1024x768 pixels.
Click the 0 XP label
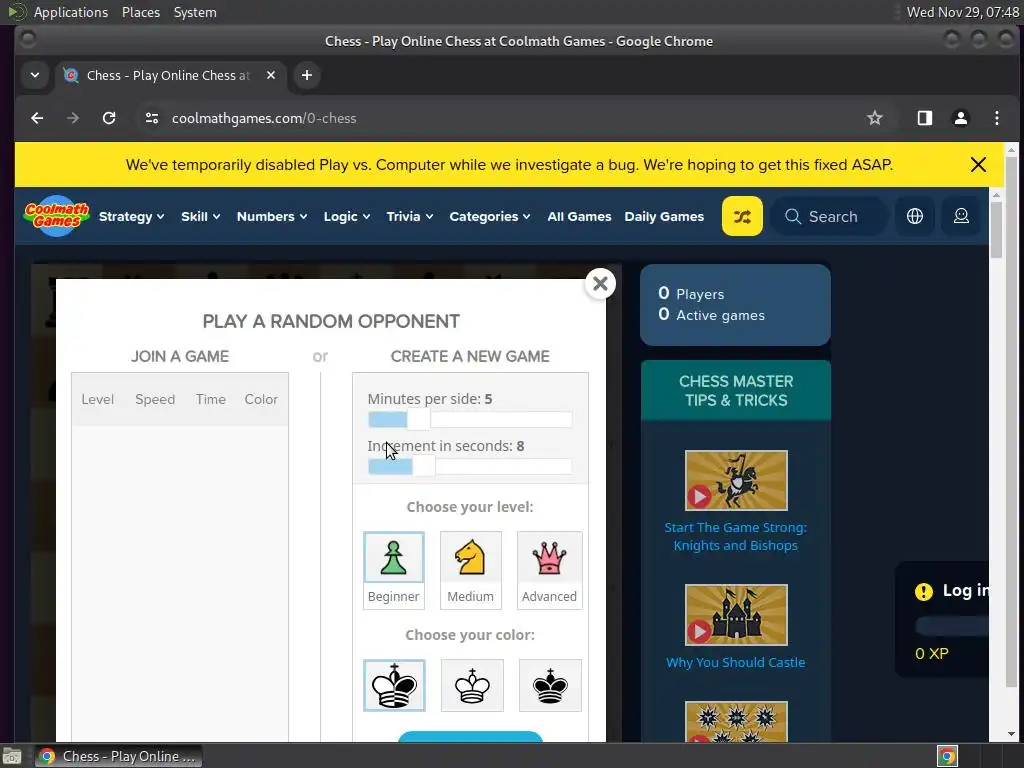tap(932, 653)
